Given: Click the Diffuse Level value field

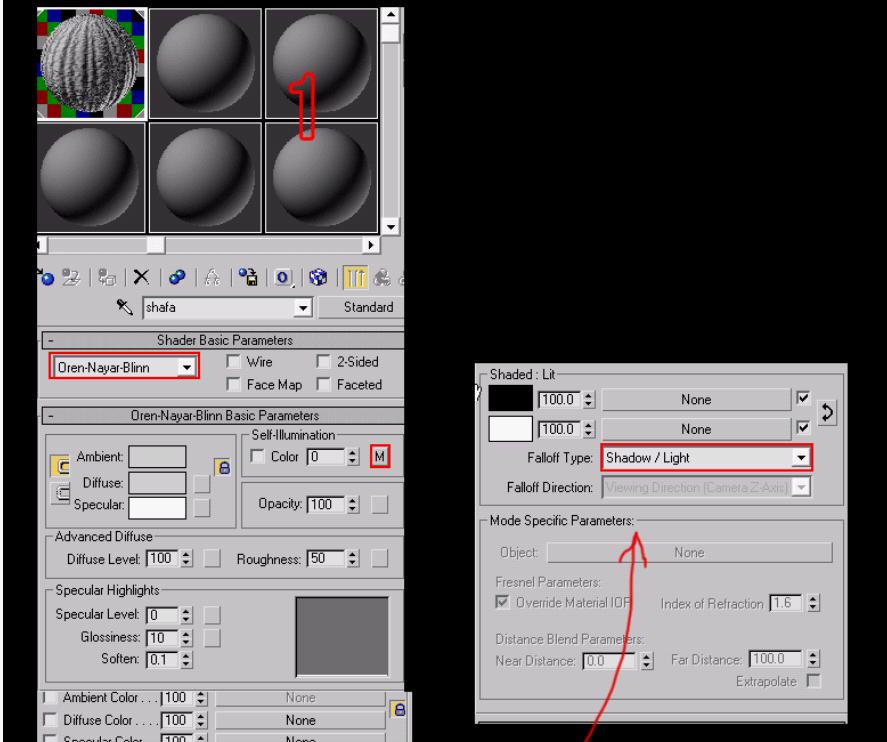Looking at the screenshot, I should pos(162,559).
